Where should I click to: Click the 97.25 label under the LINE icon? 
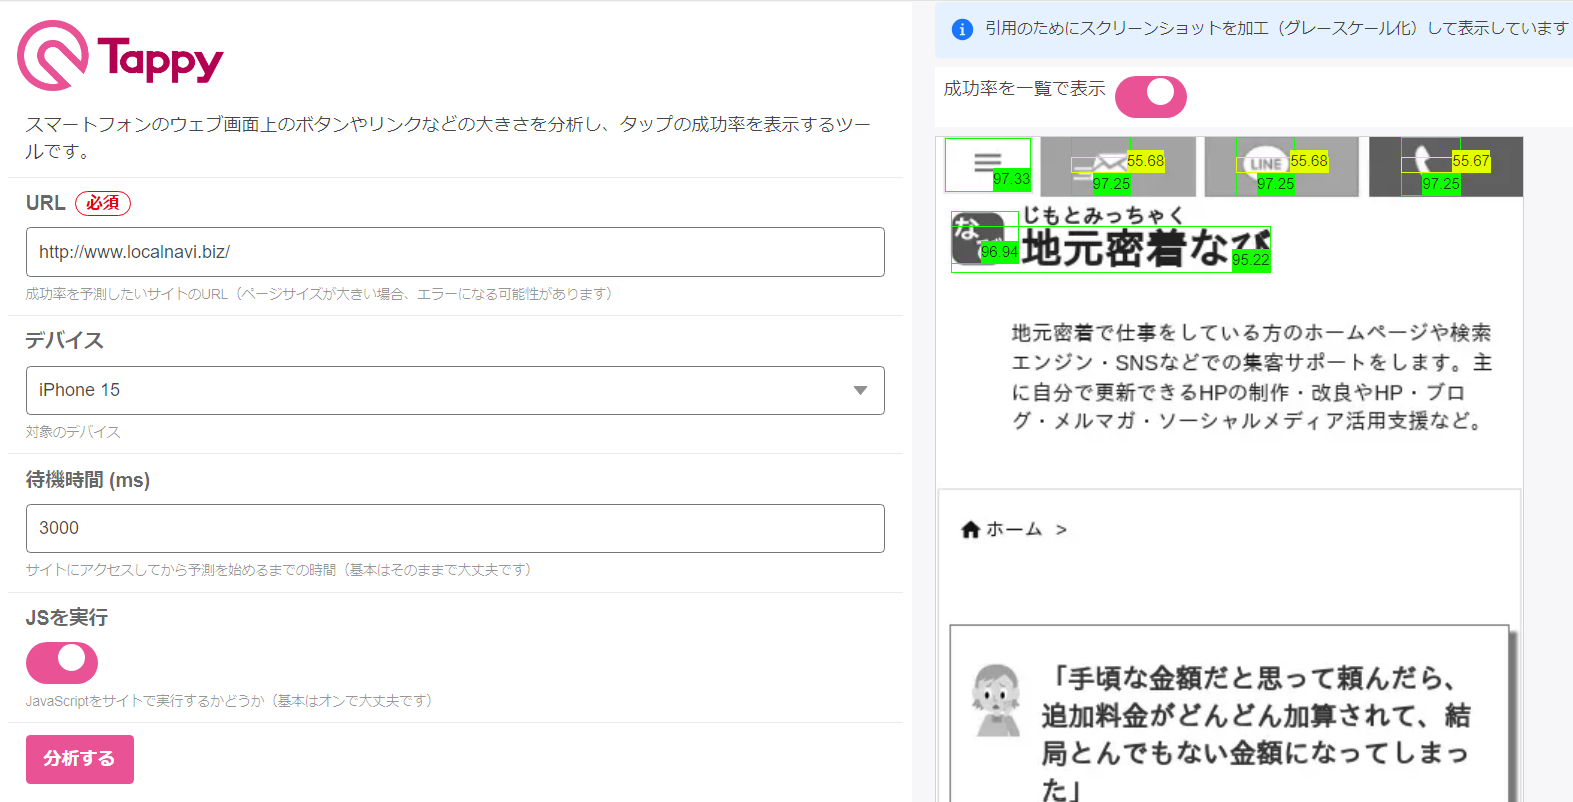[x=1275, y=184]
